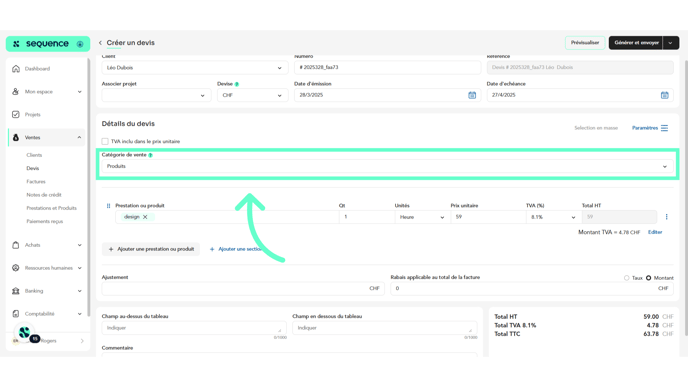Select the Taux radio button
The height and width of the screenshot is (387, 688).
[626, 278]
